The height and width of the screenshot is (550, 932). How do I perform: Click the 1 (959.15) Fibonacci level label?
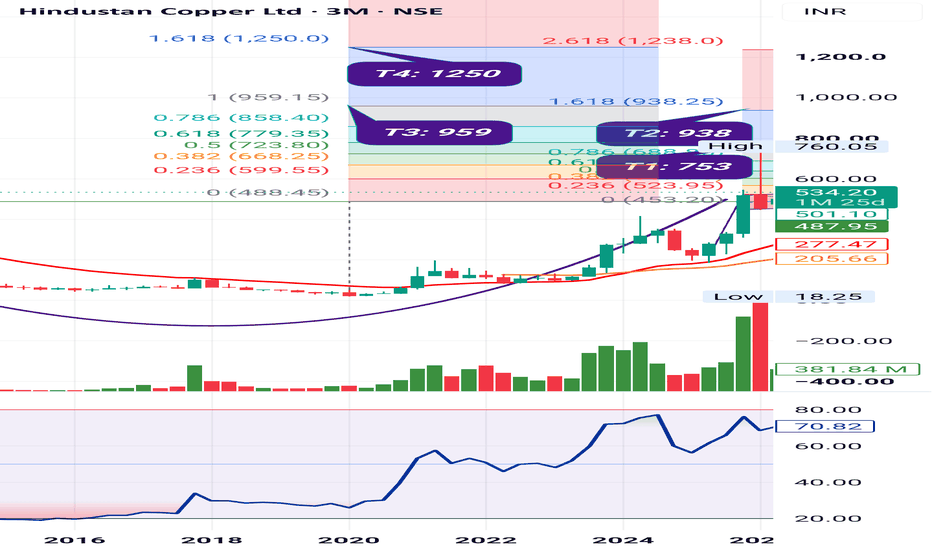coord(267,97)
